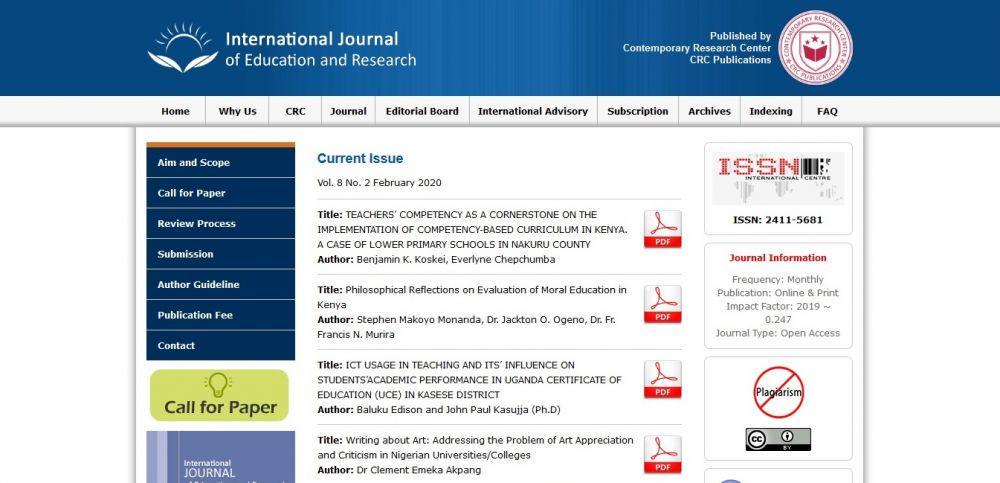Open PDF for ICT Usage in Teaching article
Screen dimensions: 1000x483
(663, 380)
